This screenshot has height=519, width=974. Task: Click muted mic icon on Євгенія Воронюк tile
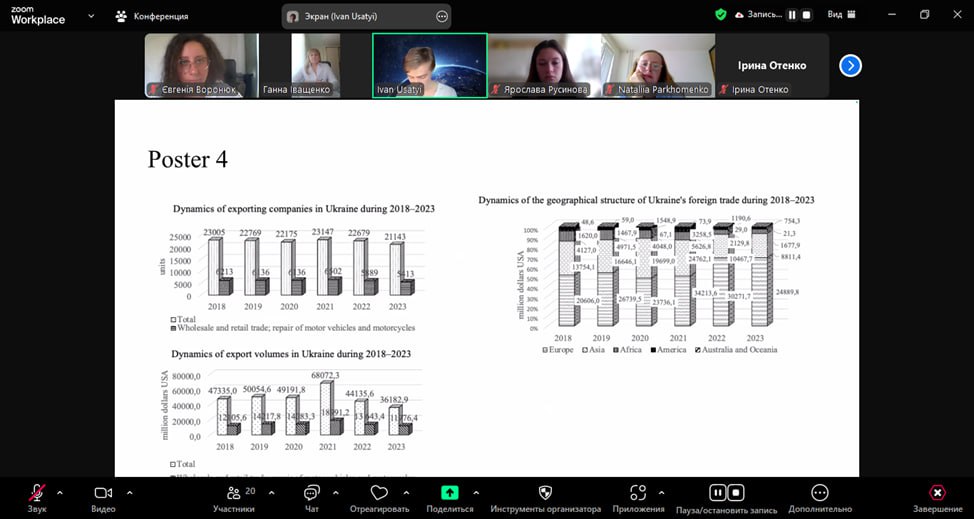153,90
